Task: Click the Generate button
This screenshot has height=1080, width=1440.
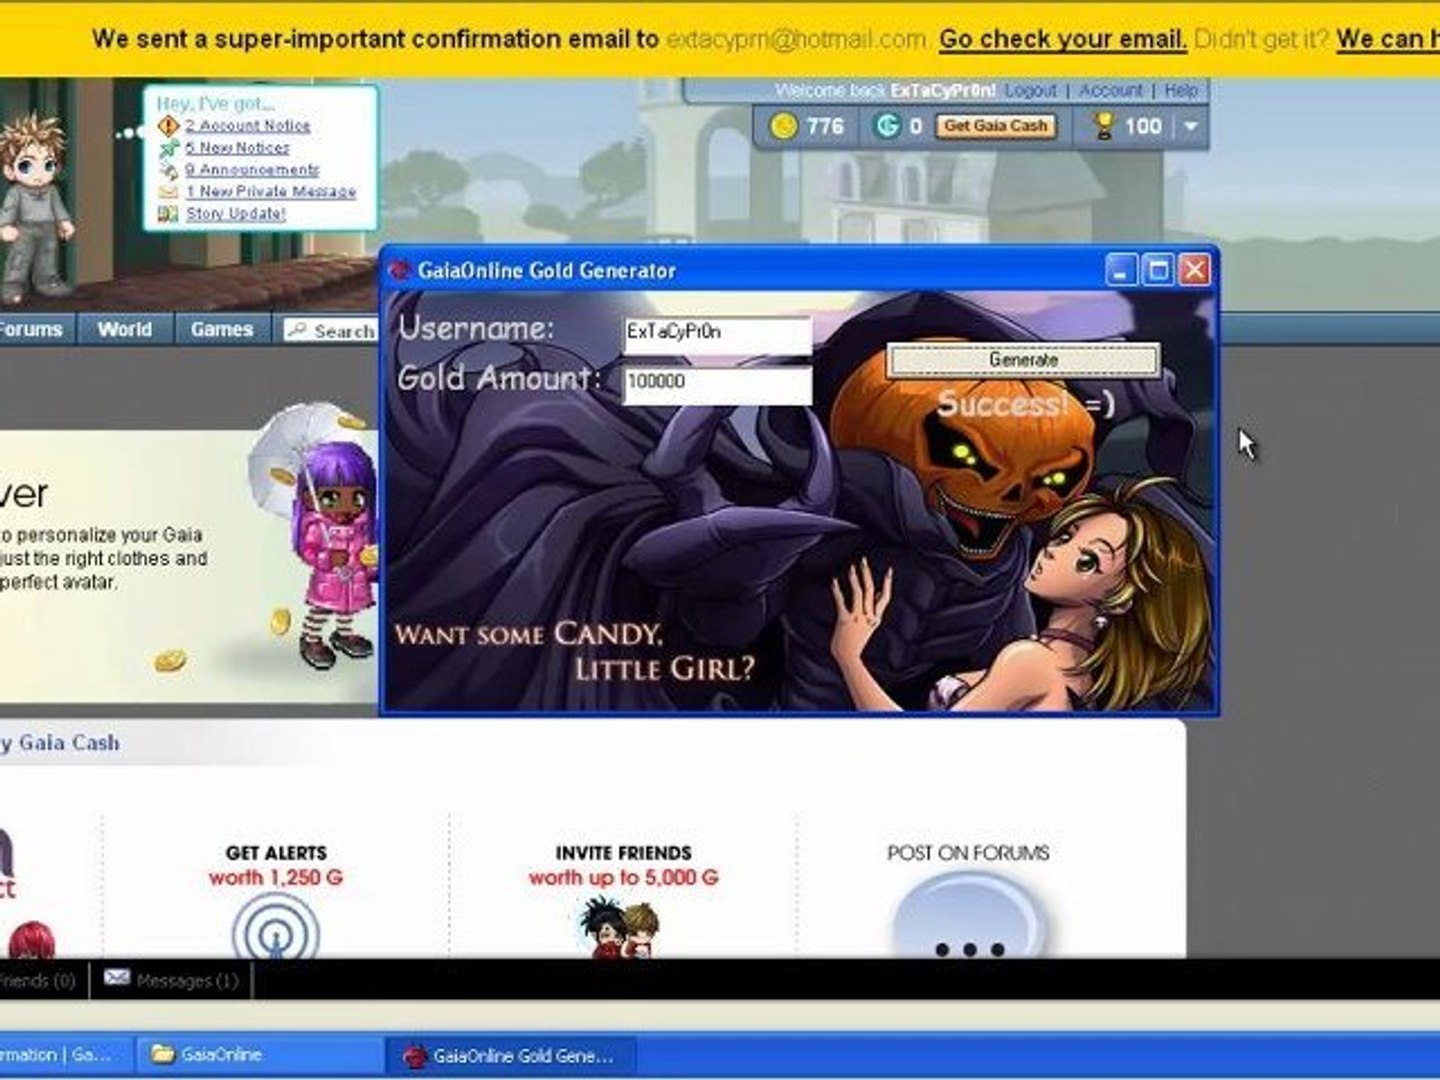Action: click(x=1023, y=360)
